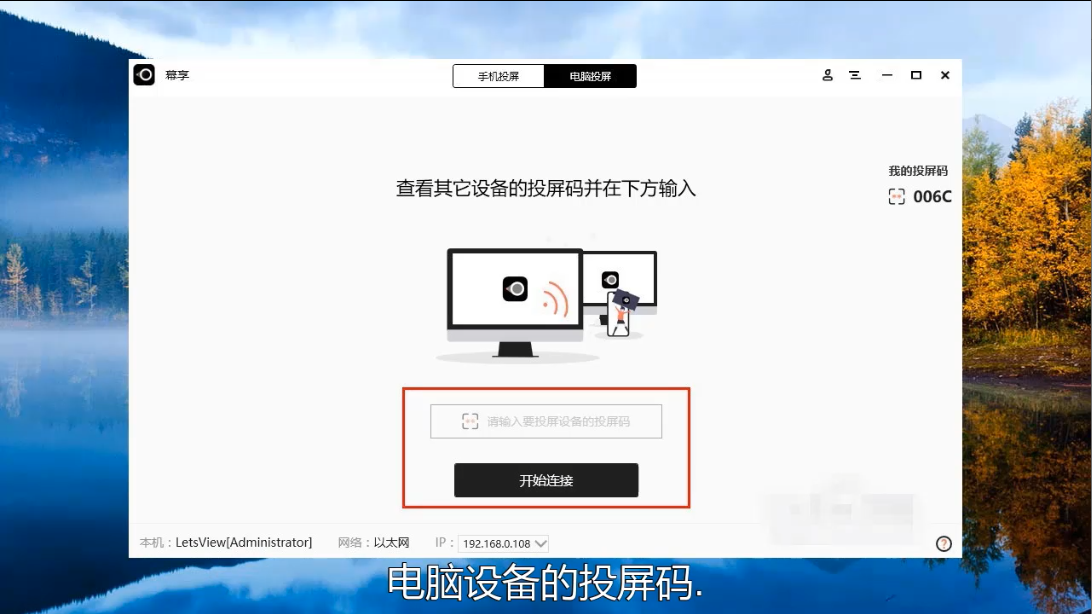Screen dimensions: 1092x614
Task: Click the LetsView[Administrator] device name
Action: 243,543
